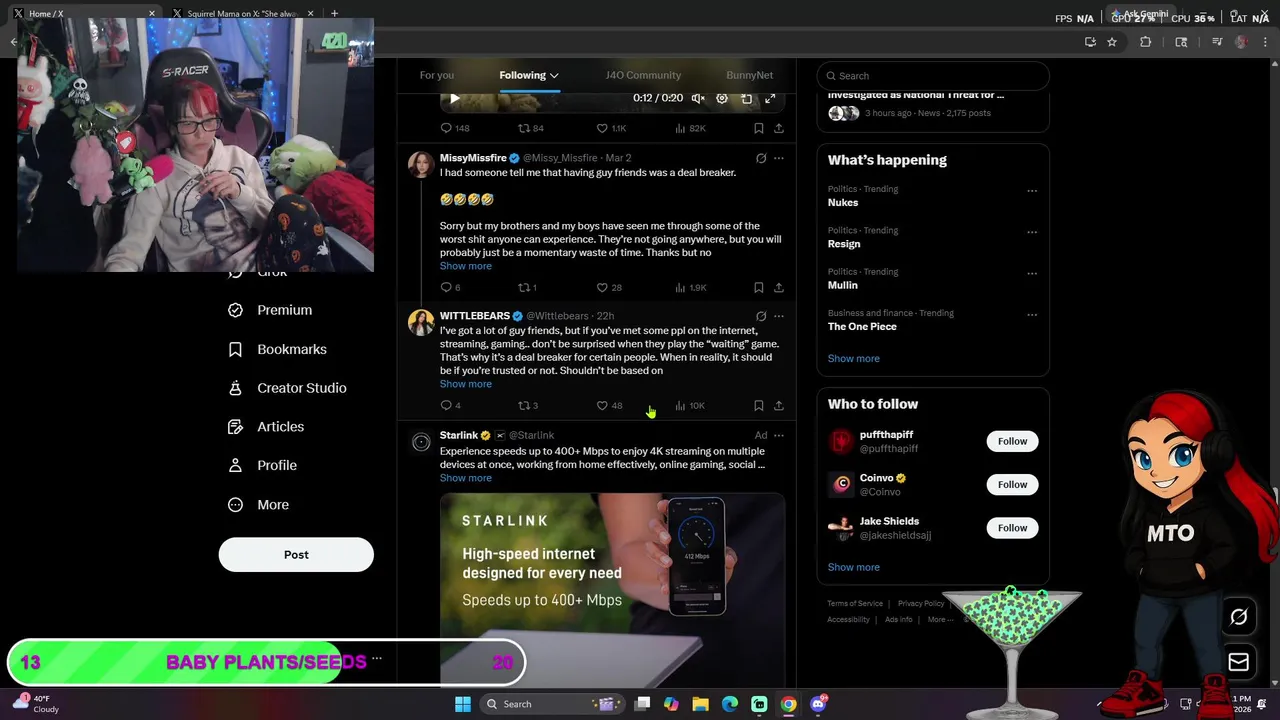Screen dimensions: 1280x720
Task: Expand the More menu in sidebar
Action: pos(258,505)
